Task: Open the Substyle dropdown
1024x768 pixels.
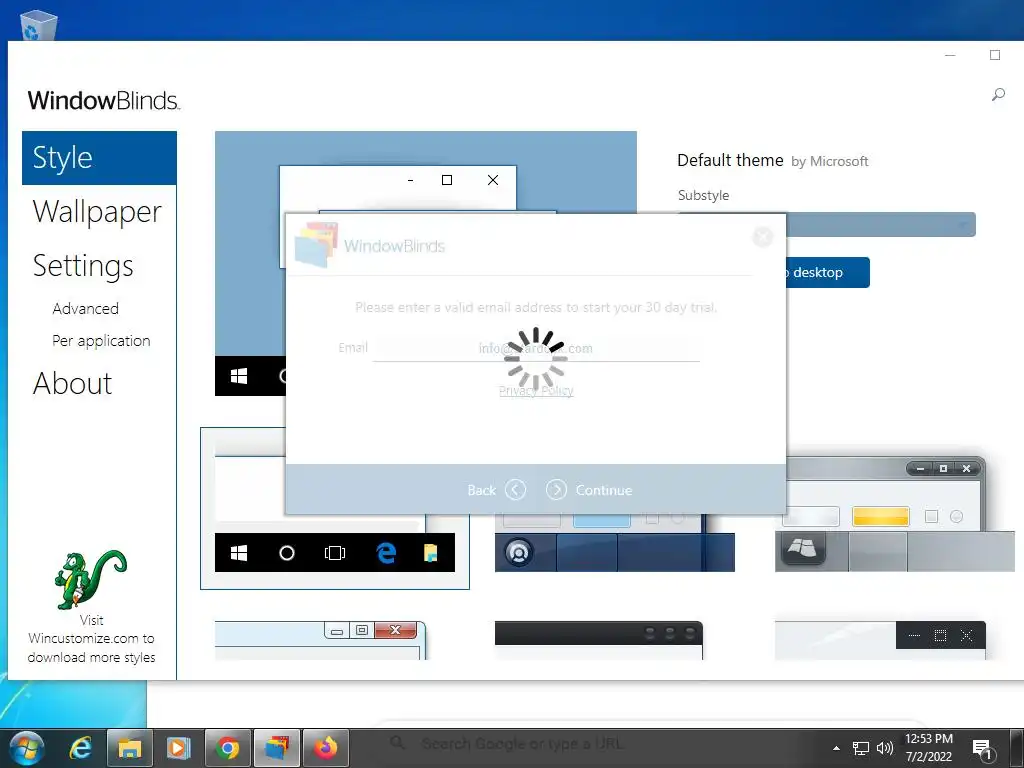Action: click(x=880, y=225)
